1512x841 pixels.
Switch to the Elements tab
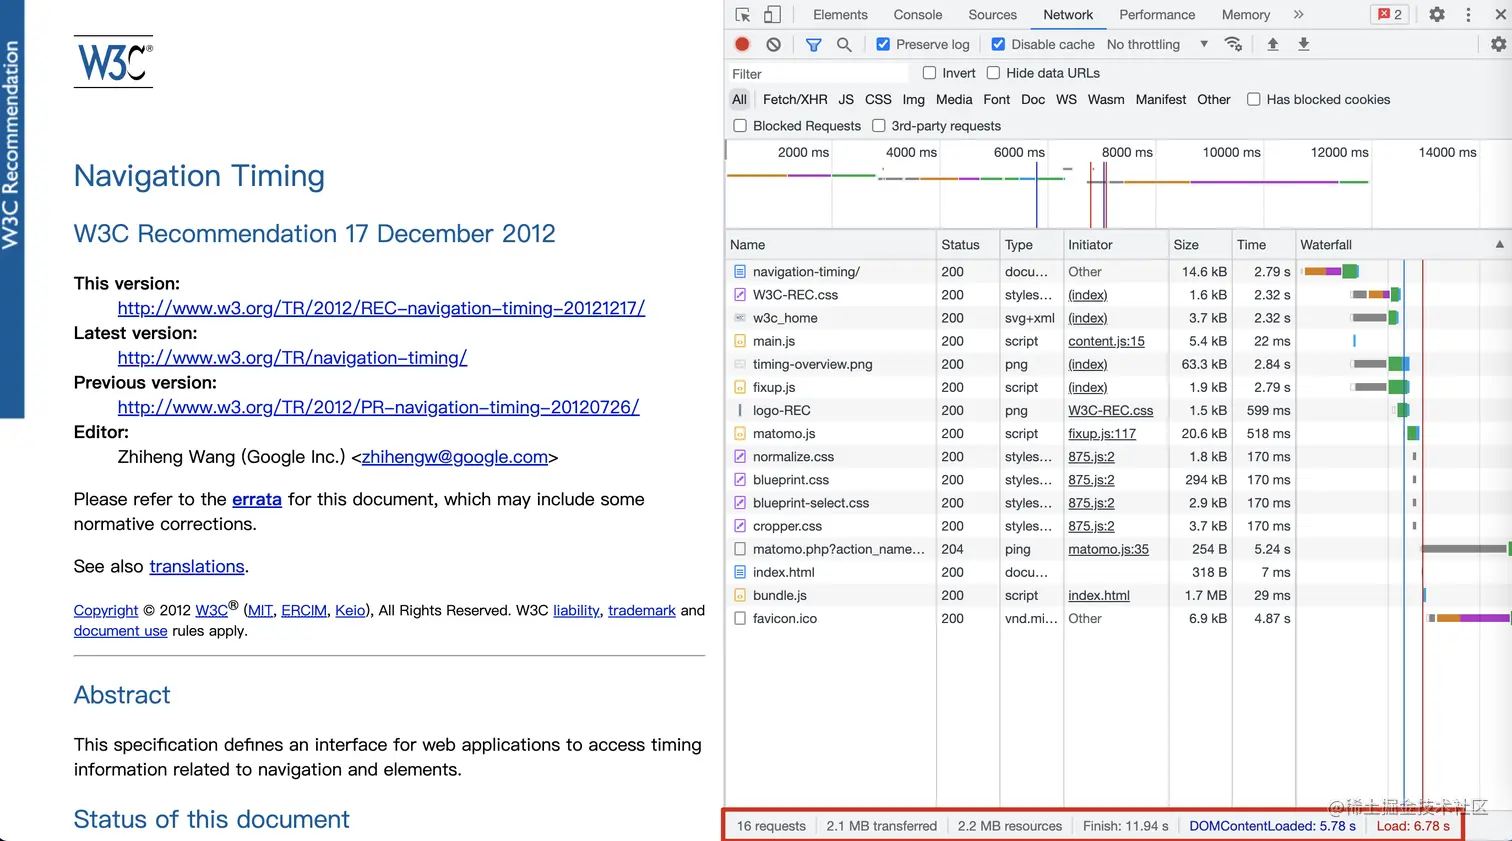coord(840,15)
